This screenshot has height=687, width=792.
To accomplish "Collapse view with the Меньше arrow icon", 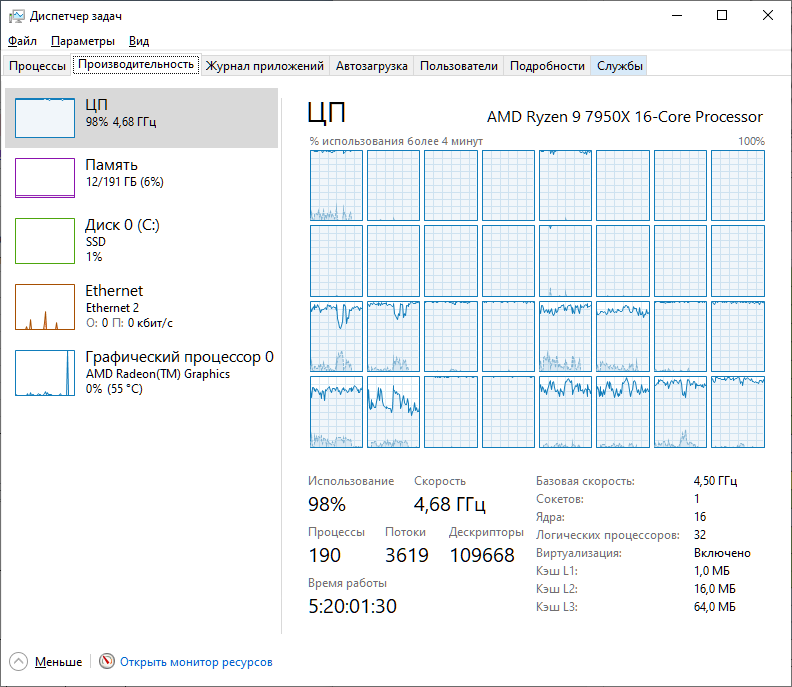I will point(19,662).
